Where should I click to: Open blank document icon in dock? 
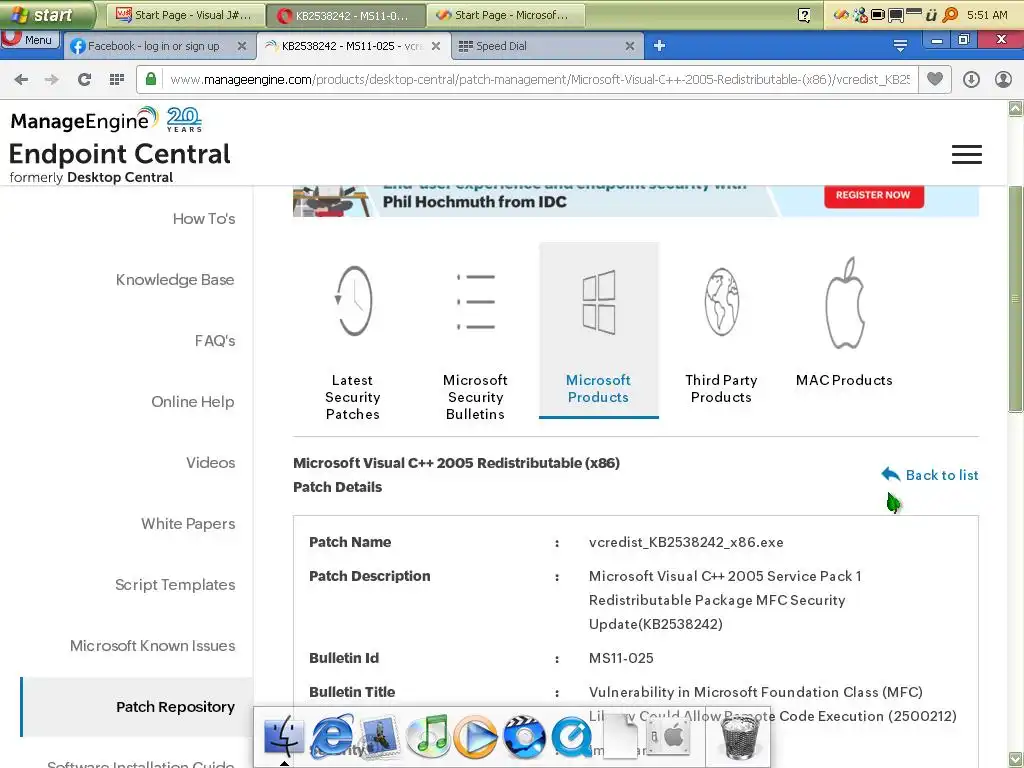620,737
